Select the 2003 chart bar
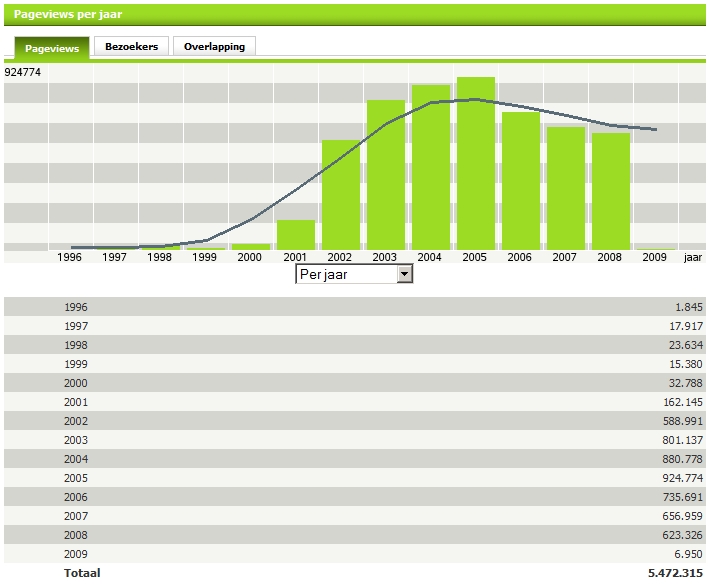This screenshot has height=584, width=709. pos(386,175)
